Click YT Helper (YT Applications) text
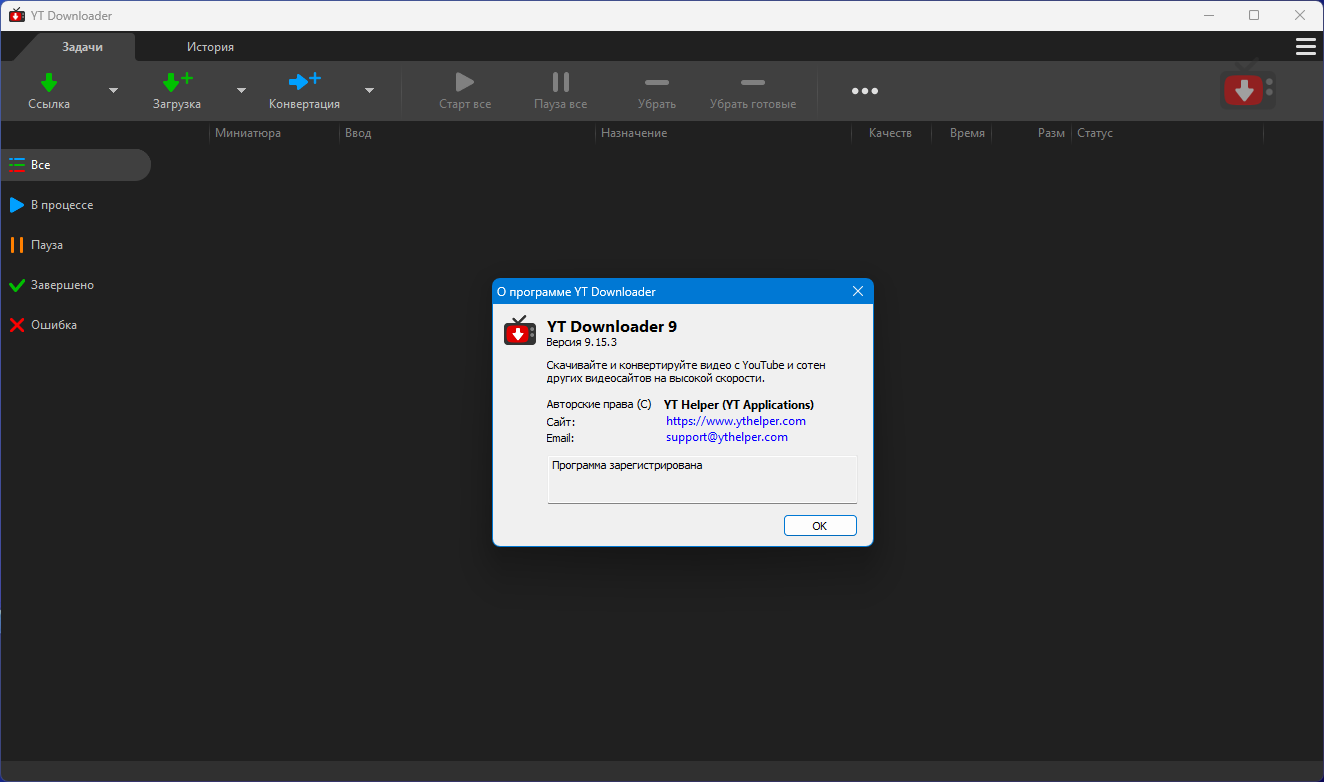1324x782 pixels. (739, 405)
